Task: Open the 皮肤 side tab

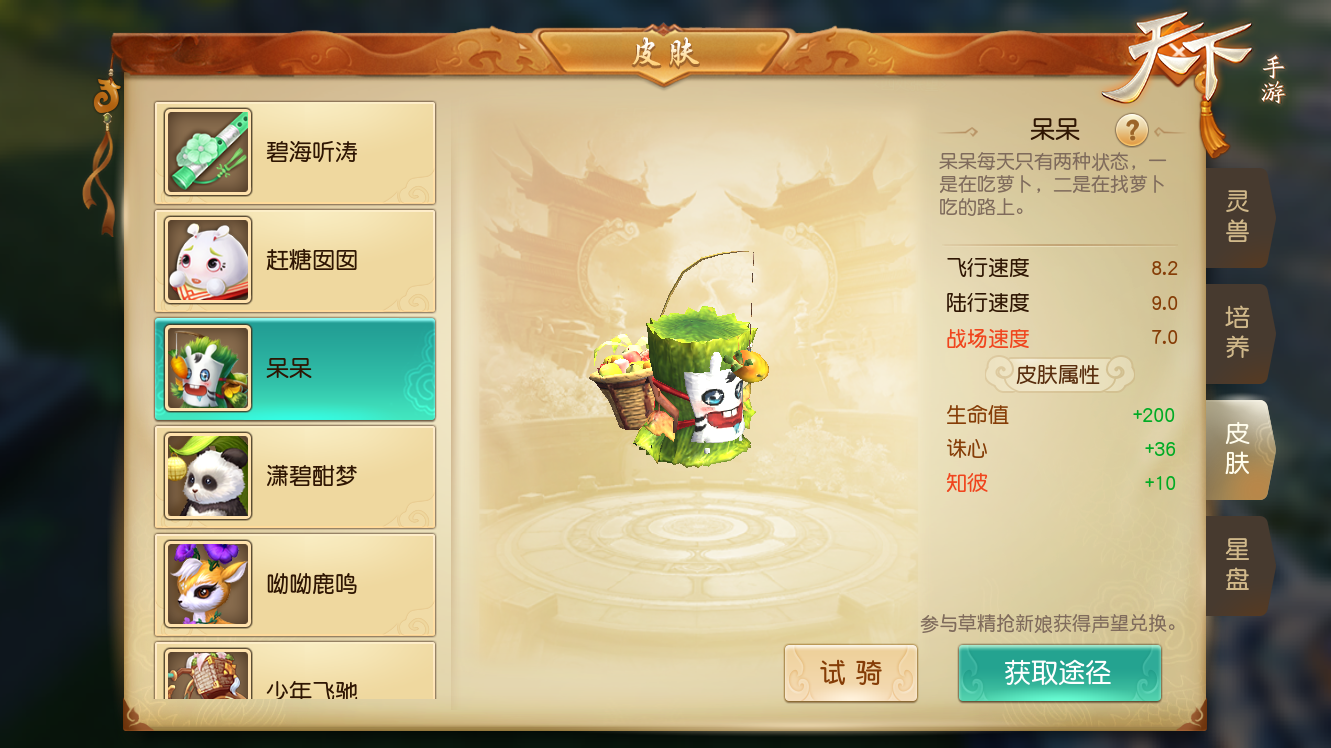Action: tap(1238, 449)
